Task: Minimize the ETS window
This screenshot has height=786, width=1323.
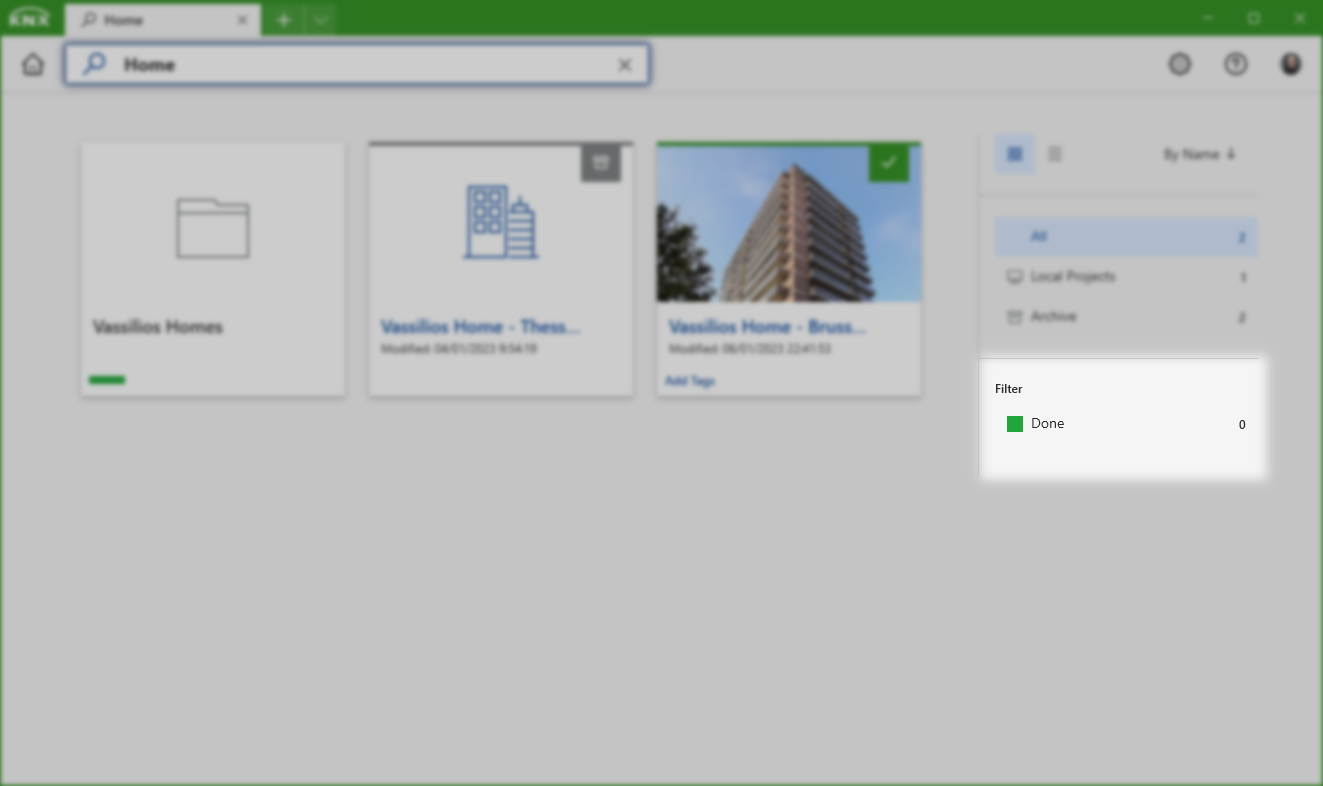Action: click(1208, 19)
